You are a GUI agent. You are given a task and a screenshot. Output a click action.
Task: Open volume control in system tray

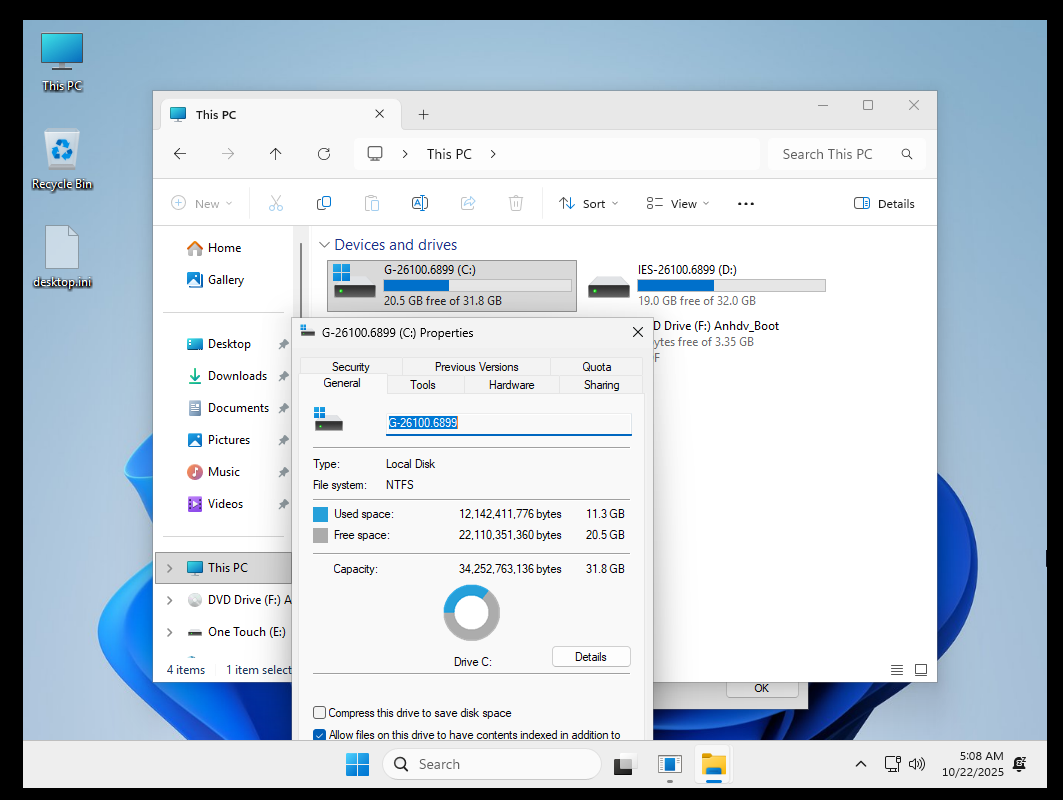[917, 764]
